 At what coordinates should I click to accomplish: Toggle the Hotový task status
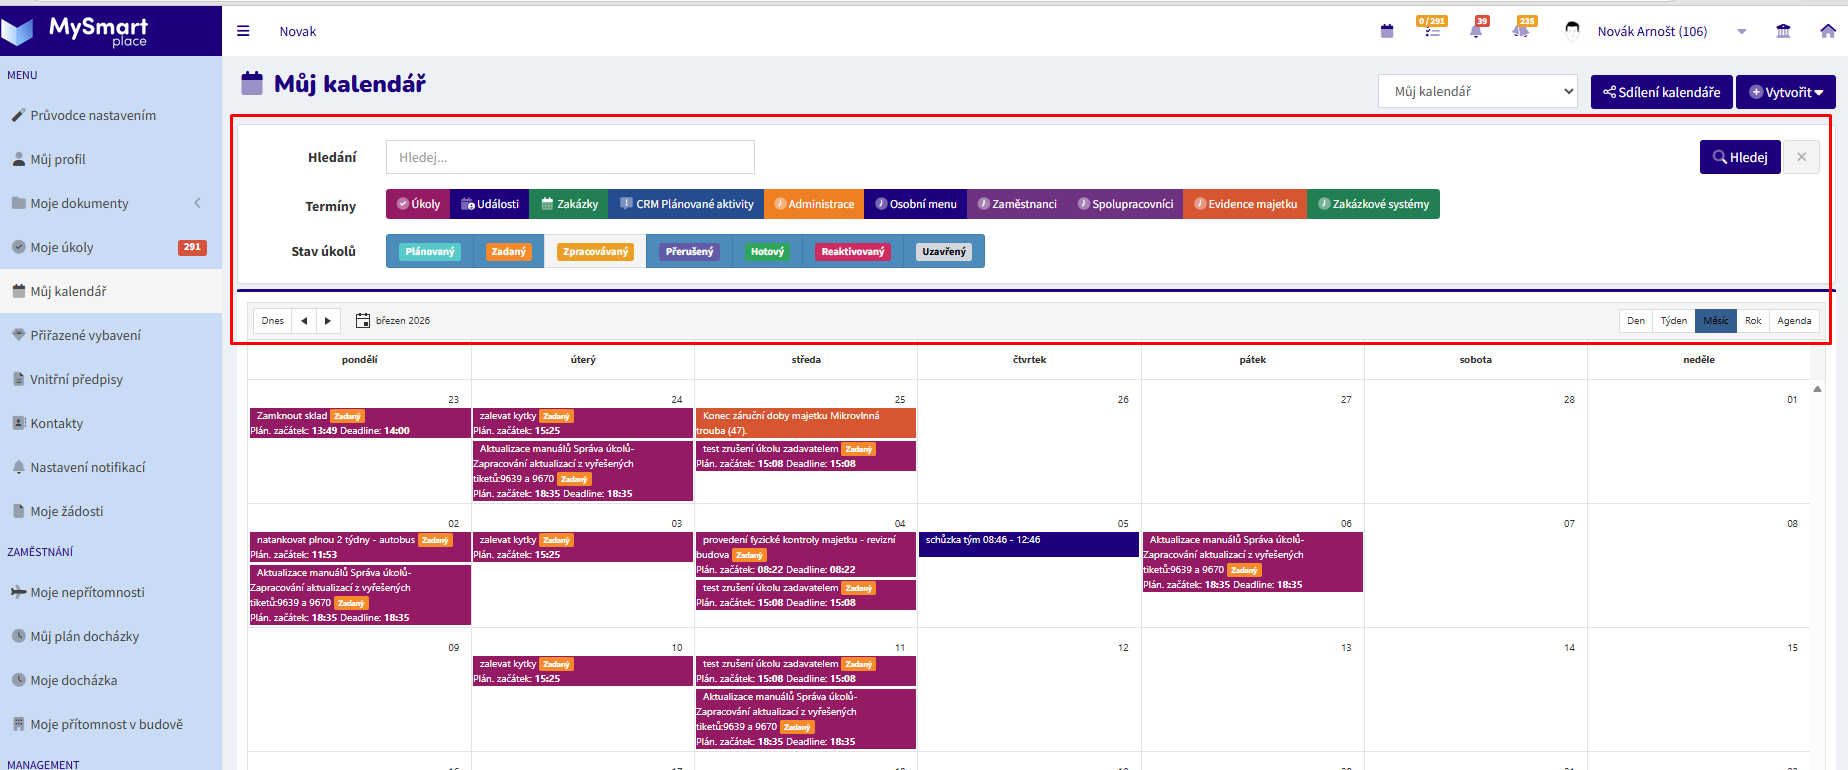[x=767, y=252]
